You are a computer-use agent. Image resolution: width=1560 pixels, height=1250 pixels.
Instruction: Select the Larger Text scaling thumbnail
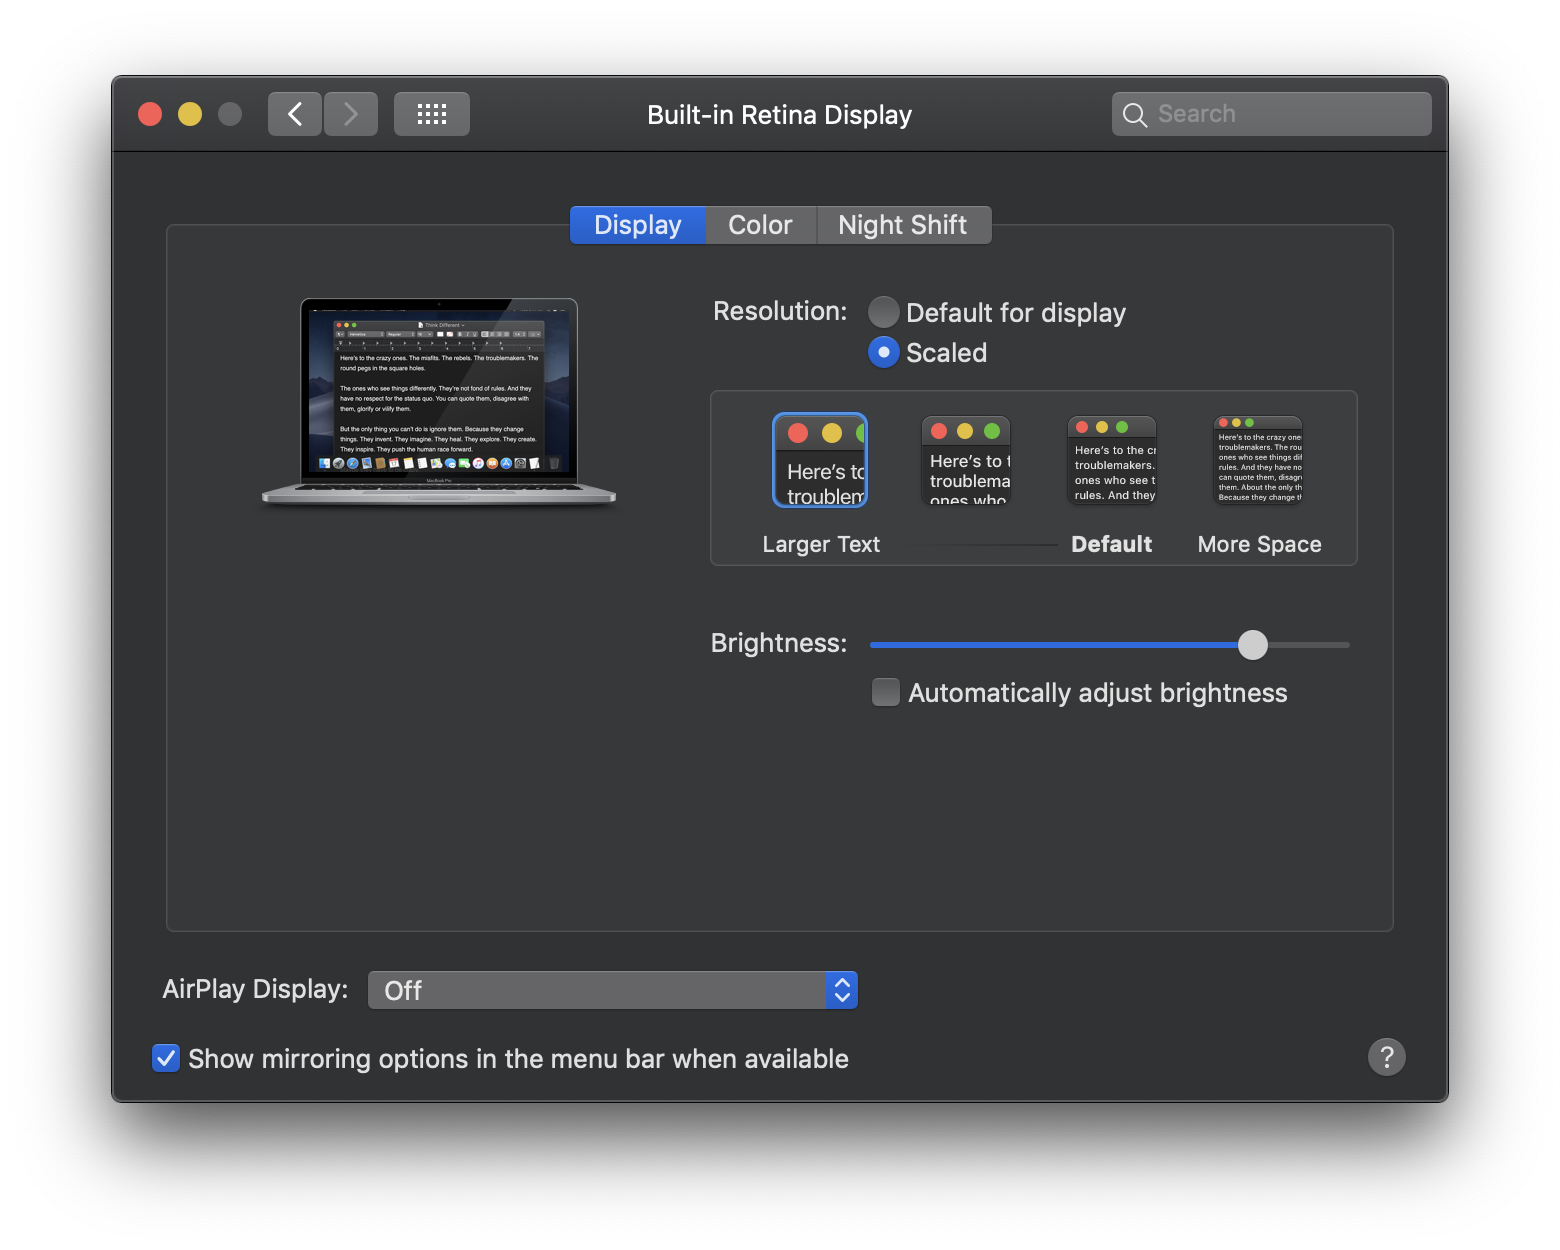click(819, 460)
